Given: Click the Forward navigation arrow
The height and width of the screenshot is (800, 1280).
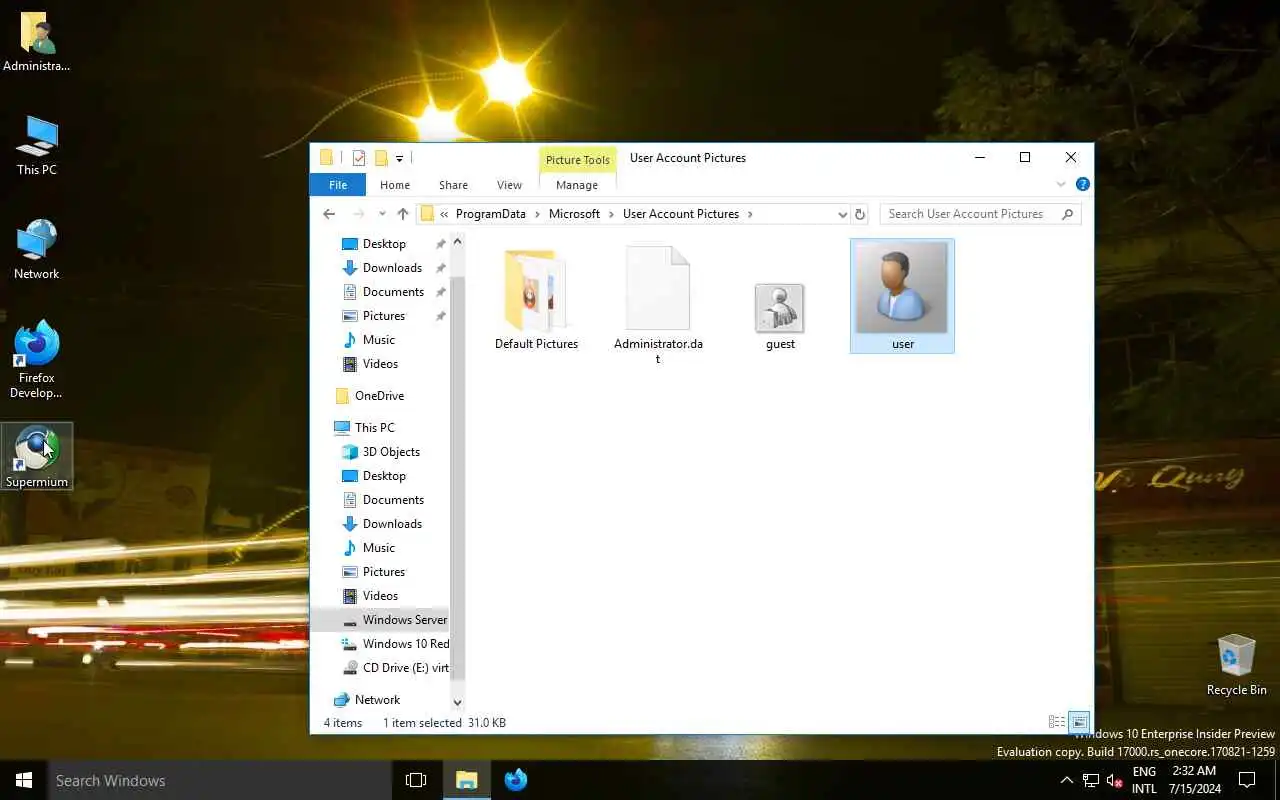Looking at the screenshot, I should [358, 214].
